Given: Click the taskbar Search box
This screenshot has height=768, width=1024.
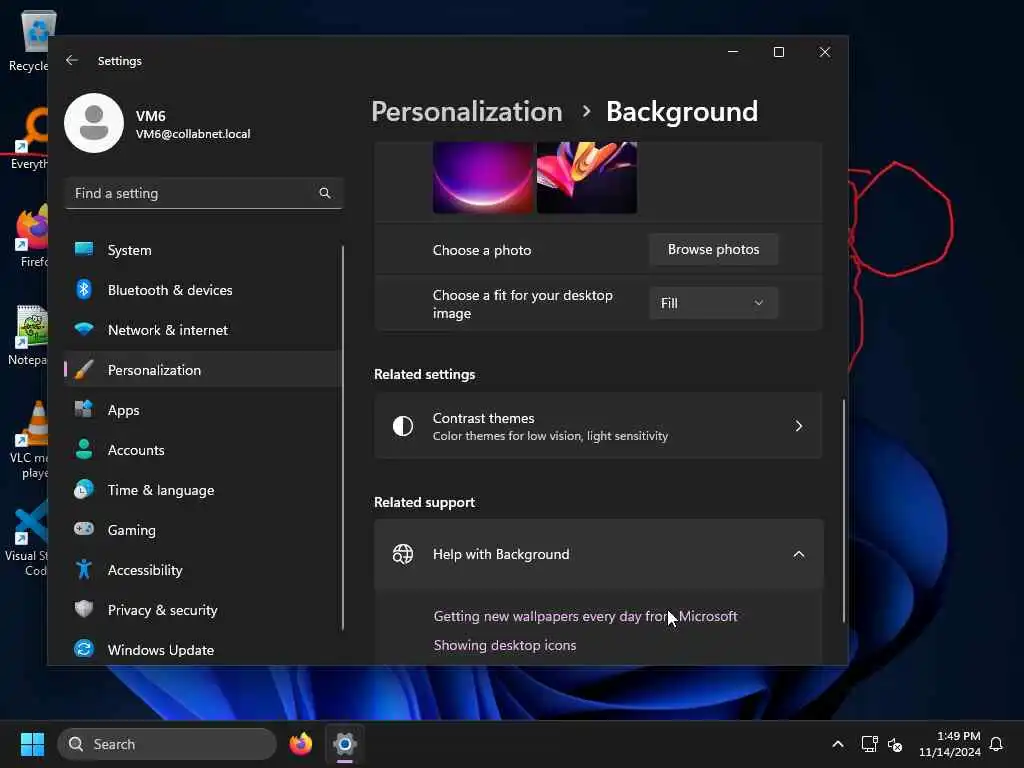Looking at the screenshot, I should tap(167, 744).
